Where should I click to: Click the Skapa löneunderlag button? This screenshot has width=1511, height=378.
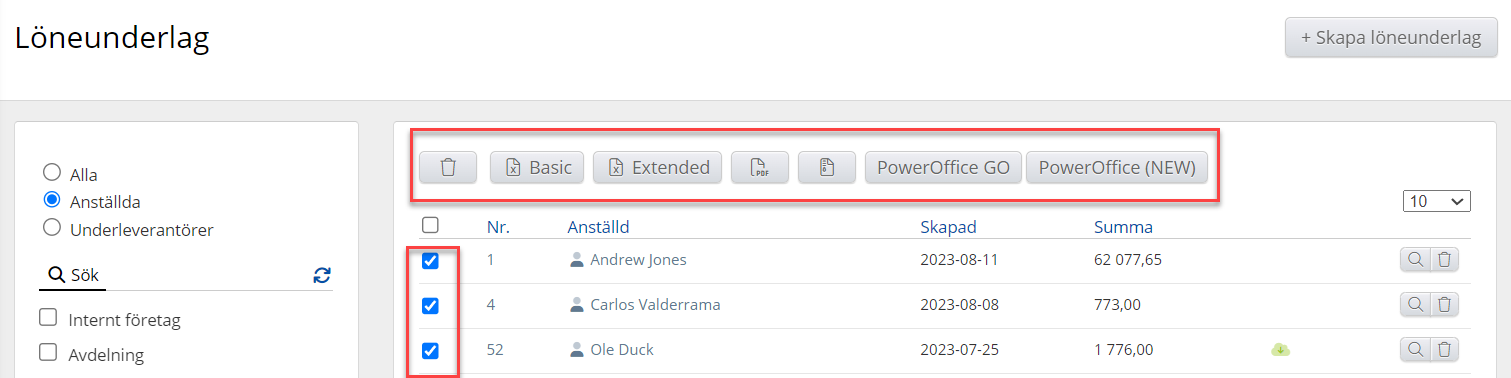point(1391,38)
